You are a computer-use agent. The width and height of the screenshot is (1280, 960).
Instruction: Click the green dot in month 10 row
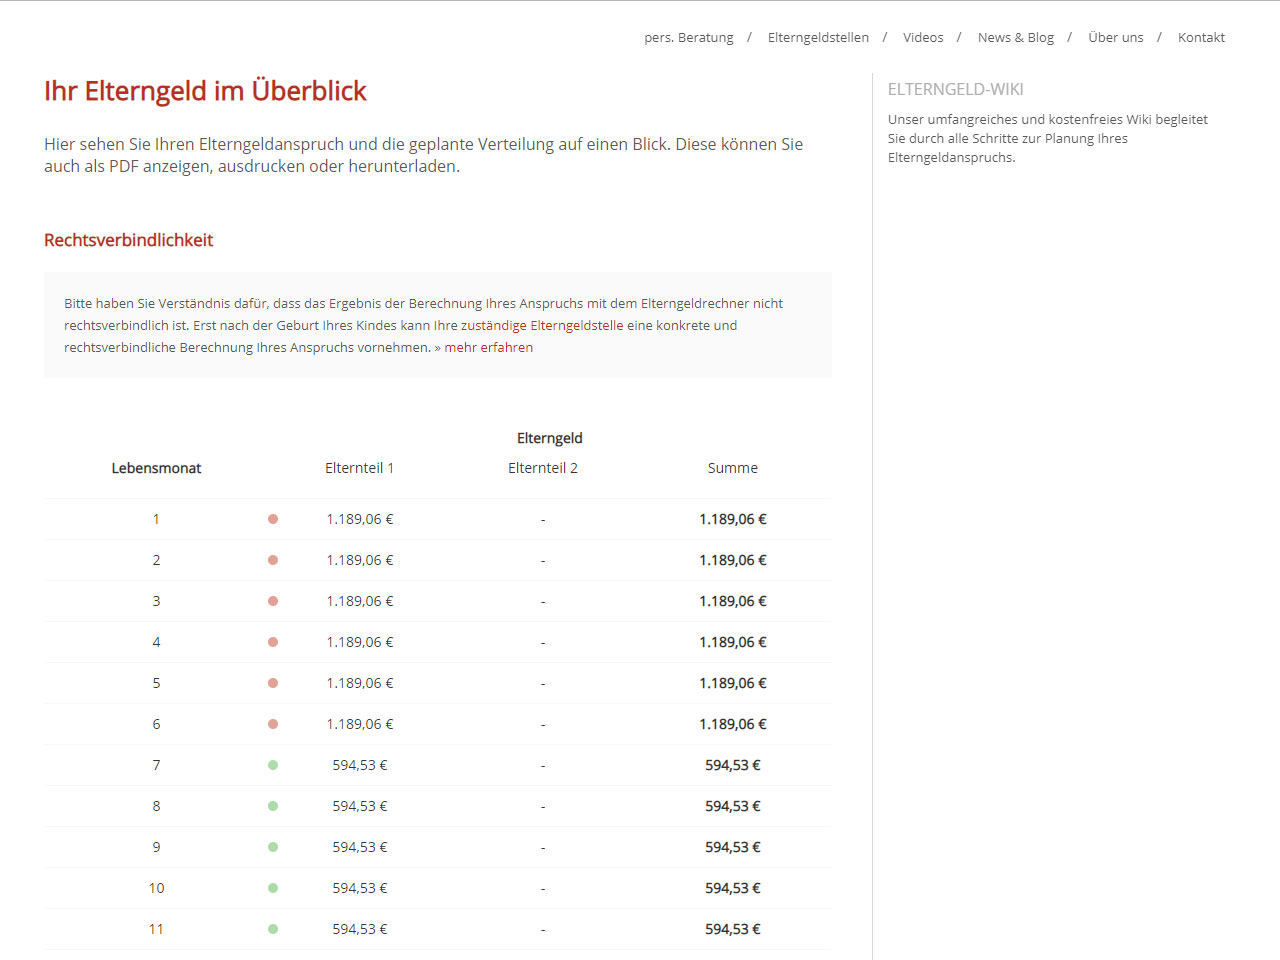tap(273, 888)
